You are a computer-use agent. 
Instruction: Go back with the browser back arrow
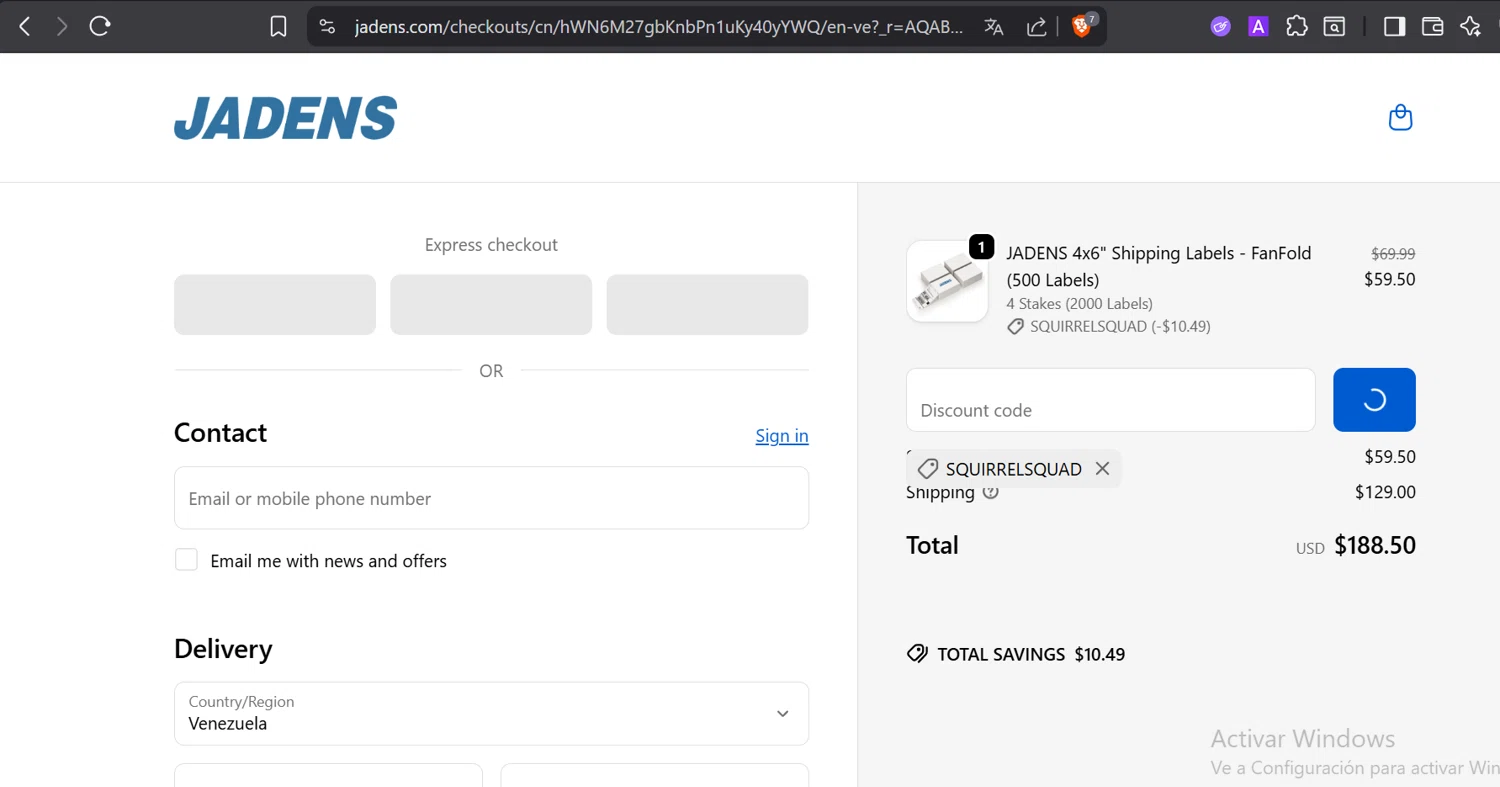tap(25, 27)
